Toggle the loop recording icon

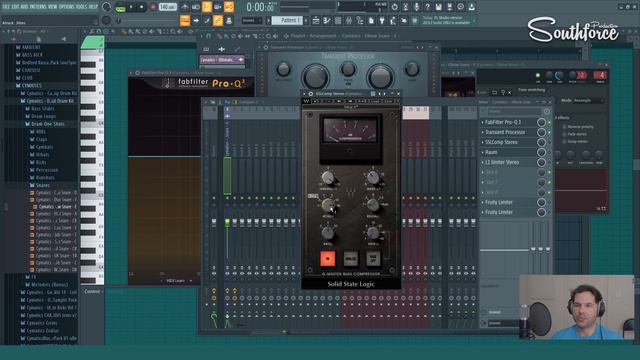229,7
